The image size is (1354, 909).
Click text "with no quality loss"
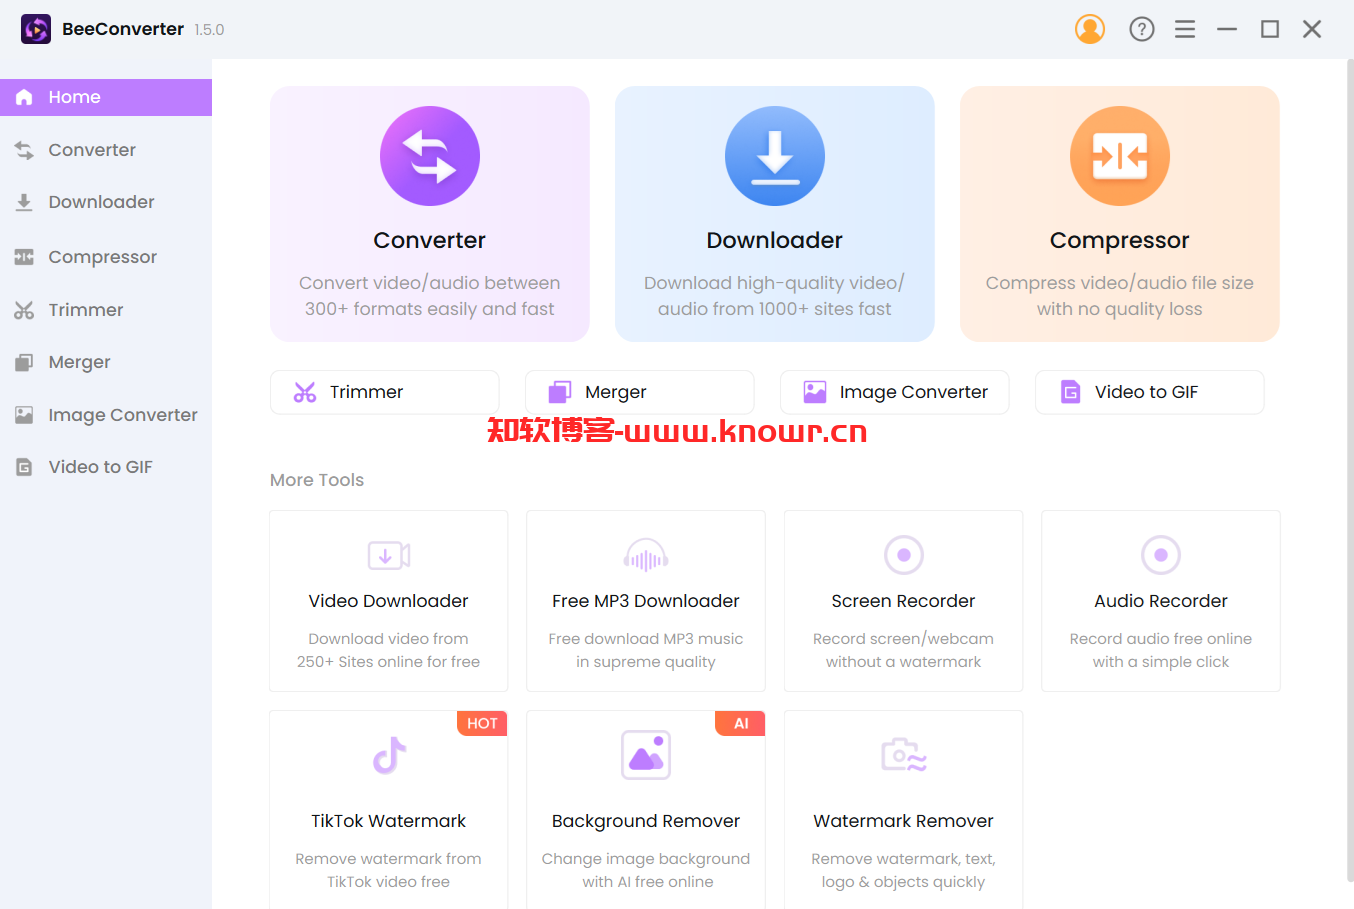pyautogui.click(x=1120, y=309)
